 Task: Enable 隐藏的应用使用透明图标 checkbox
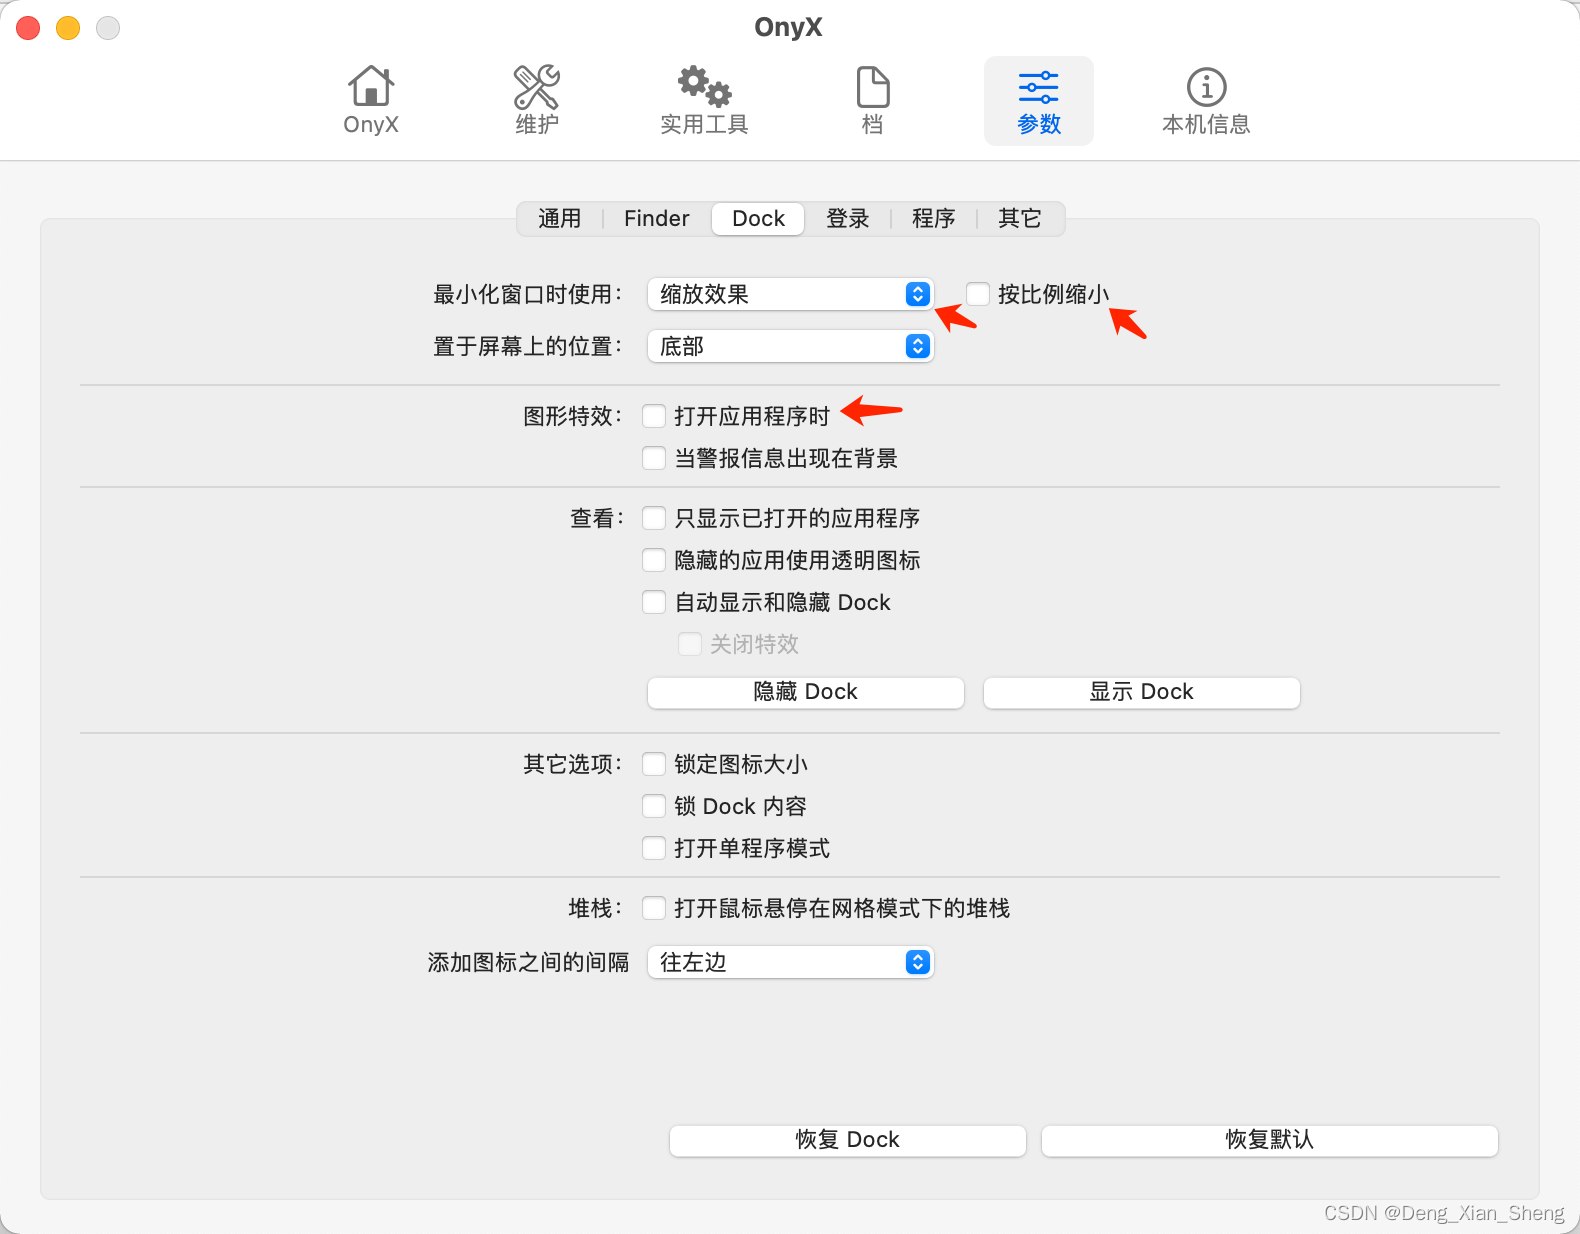[654, 560]
